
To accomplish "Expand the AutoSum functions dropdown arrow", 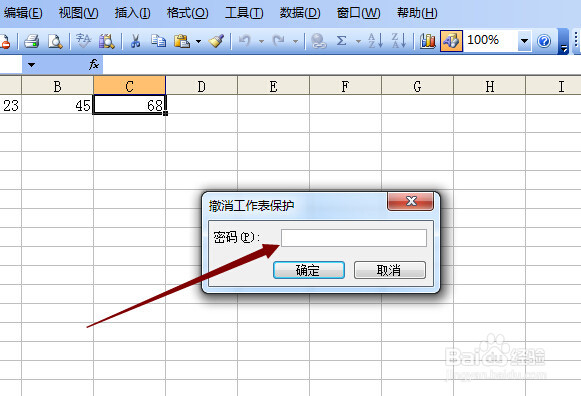I will pyautogui.click(x=358, y=41).
